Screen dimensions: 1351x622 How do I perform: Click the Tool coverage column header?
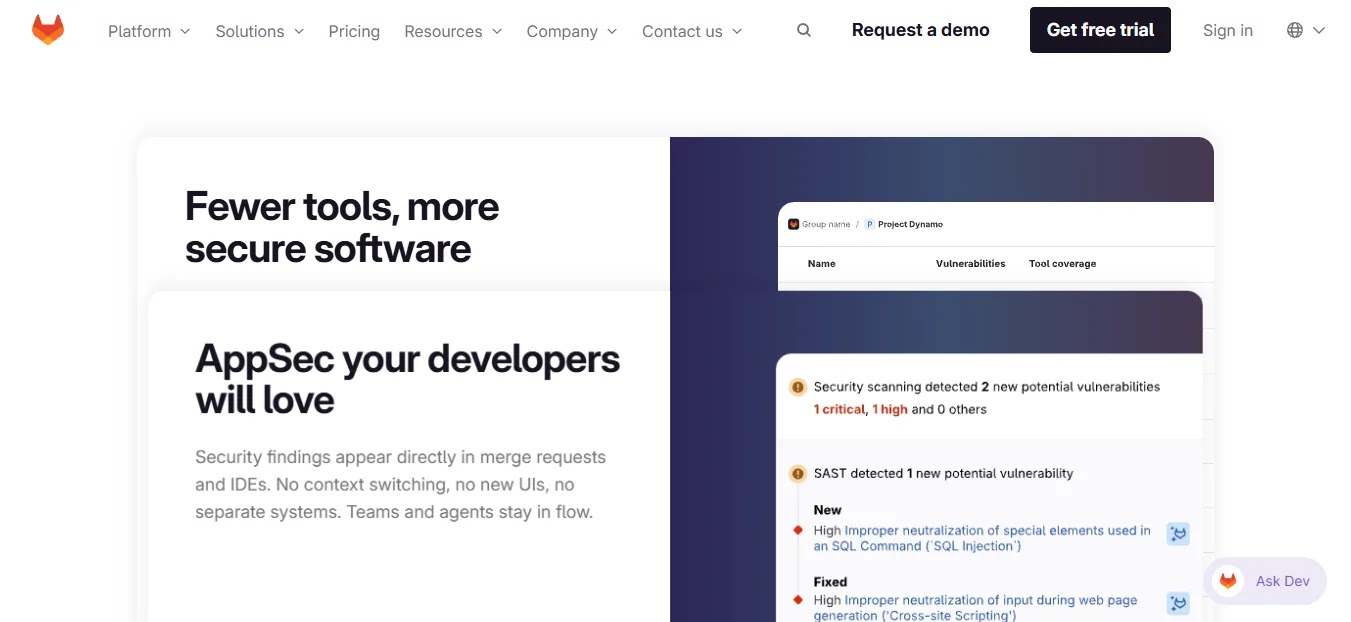(1062, 264)
